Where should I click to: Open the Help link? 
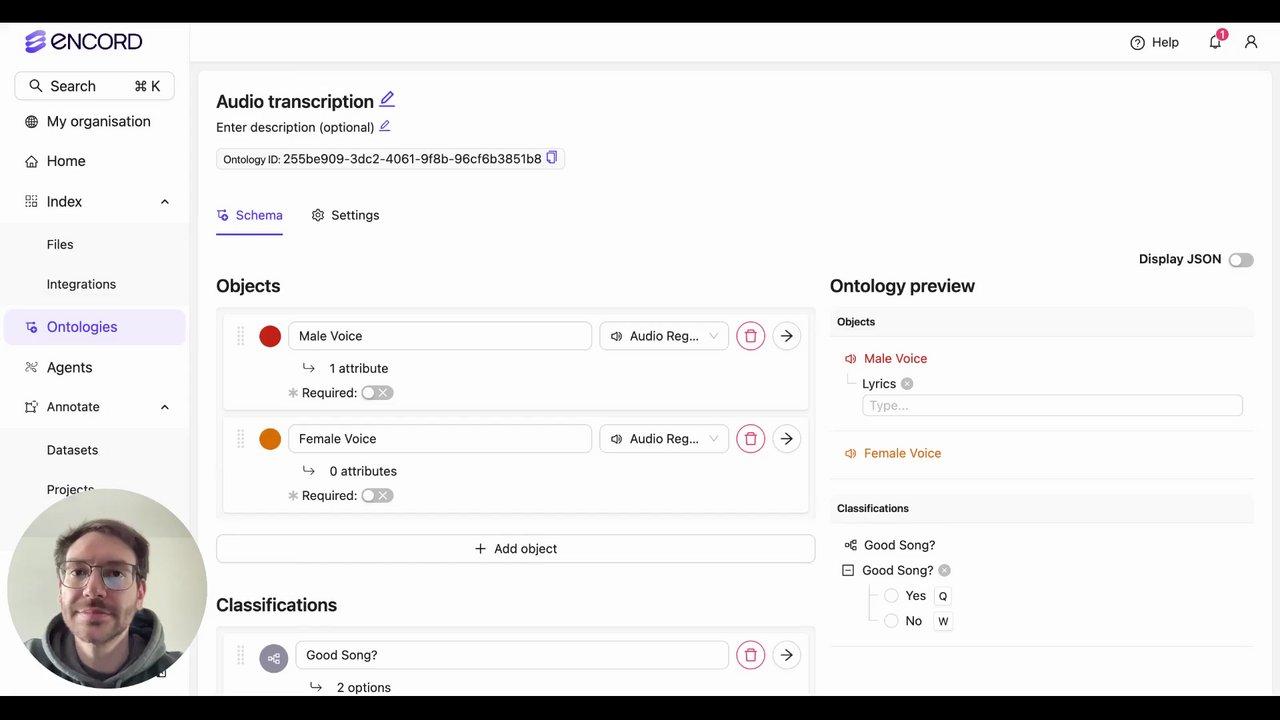[1154, 42]
